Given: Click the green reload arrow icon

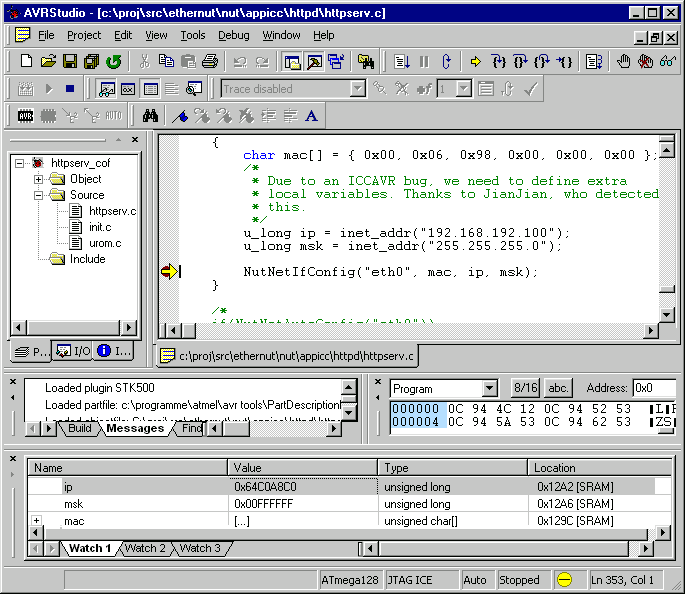Looking at the screenshot, I should [x=114, y=62].
